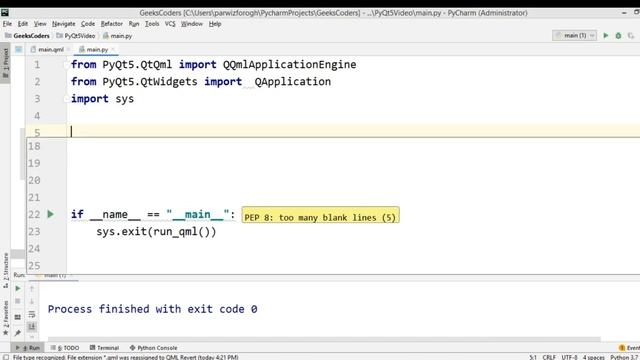
Task: Open the Project tool window sidebar tab
Action: pos(5,64)
